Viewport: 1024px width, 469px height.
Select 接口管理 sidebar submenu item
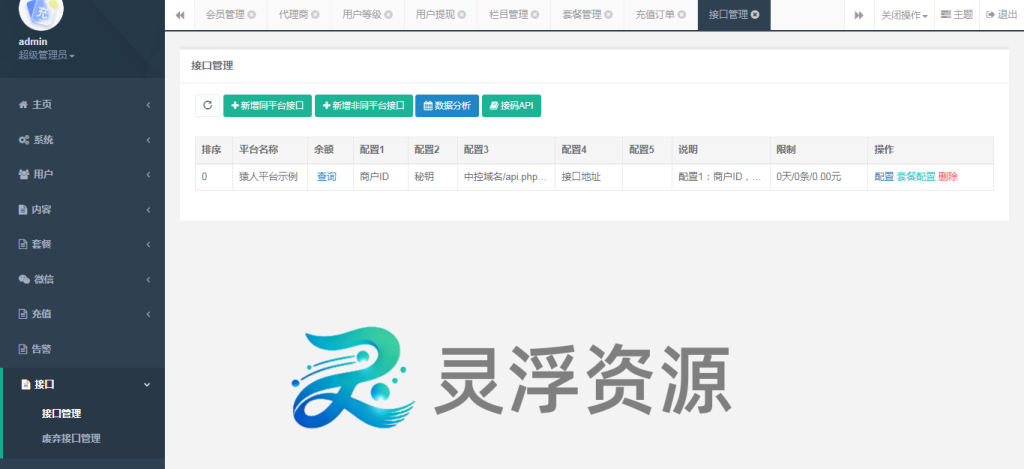(x=61, y=413)
